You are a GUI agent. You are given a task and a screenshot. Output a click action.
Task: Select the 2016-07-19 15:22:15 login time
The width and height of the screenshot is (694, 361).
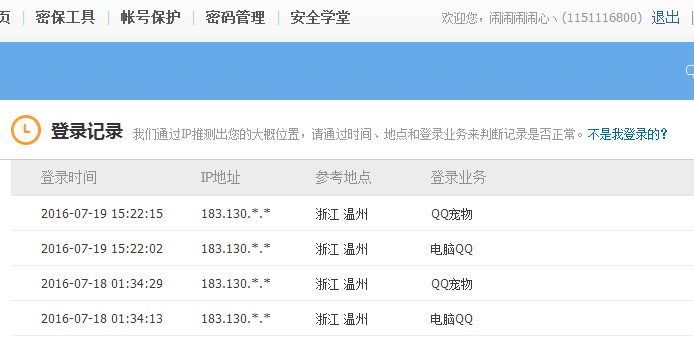pos(102,214)
